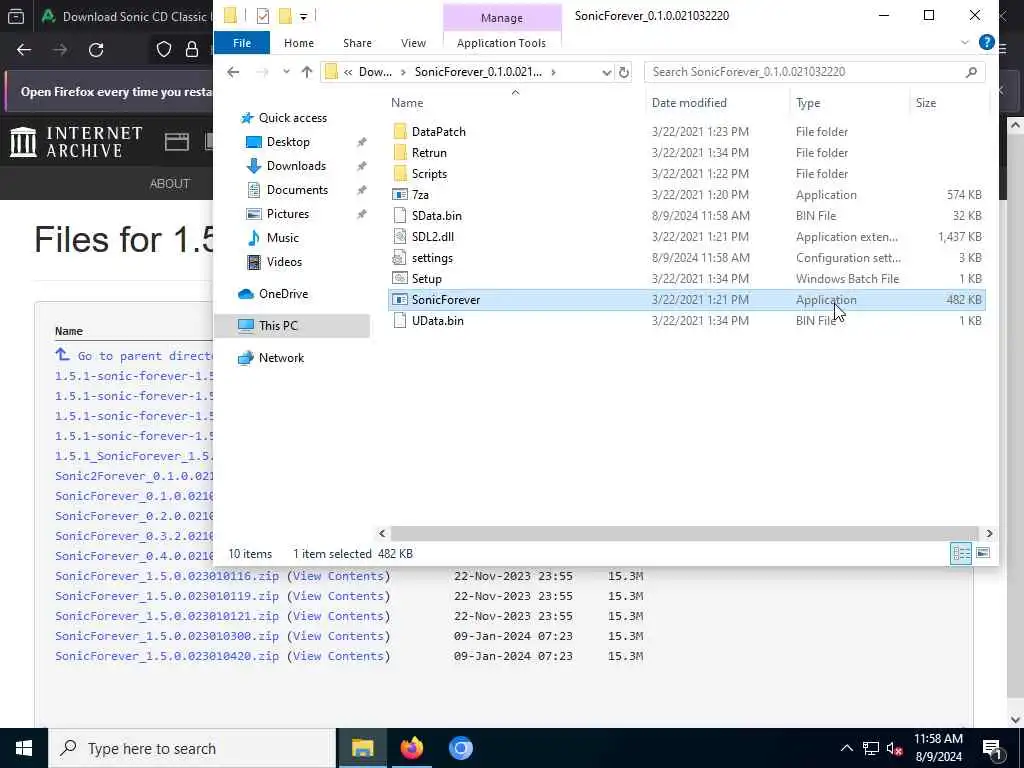Open Go to parent directory link

(x=134, y=355)
